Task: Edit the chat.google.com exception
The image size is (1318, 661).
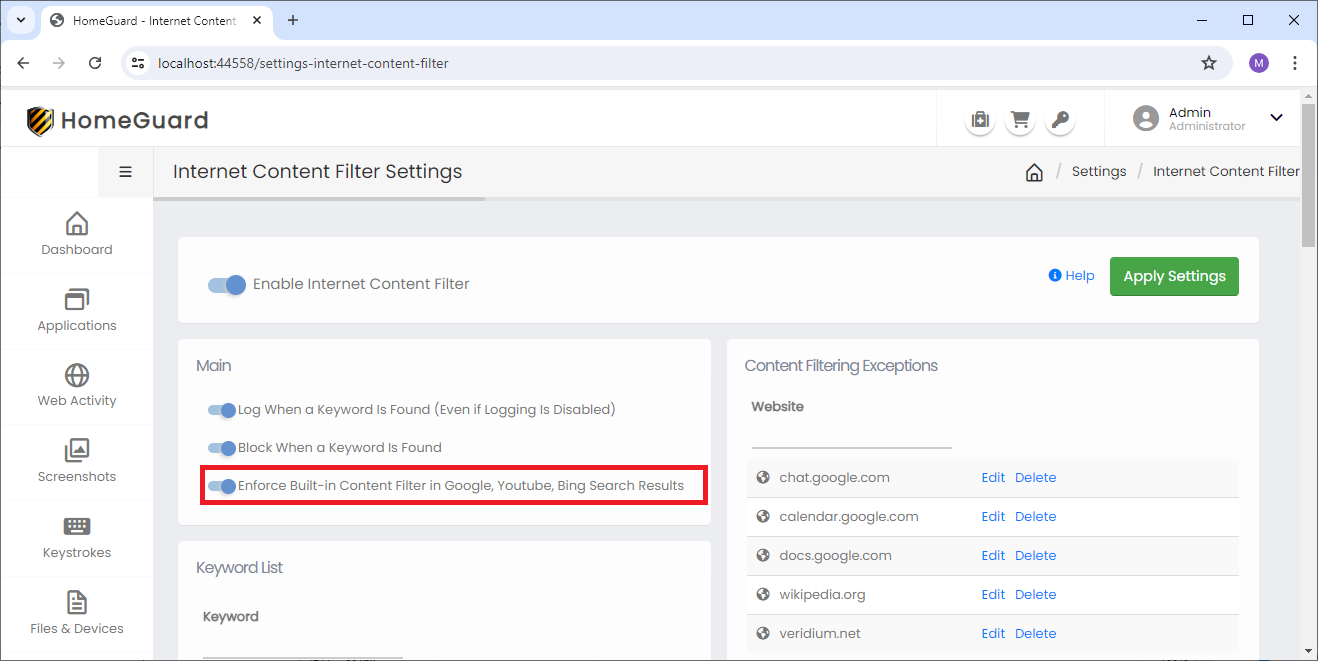Action: coord(993,477)
